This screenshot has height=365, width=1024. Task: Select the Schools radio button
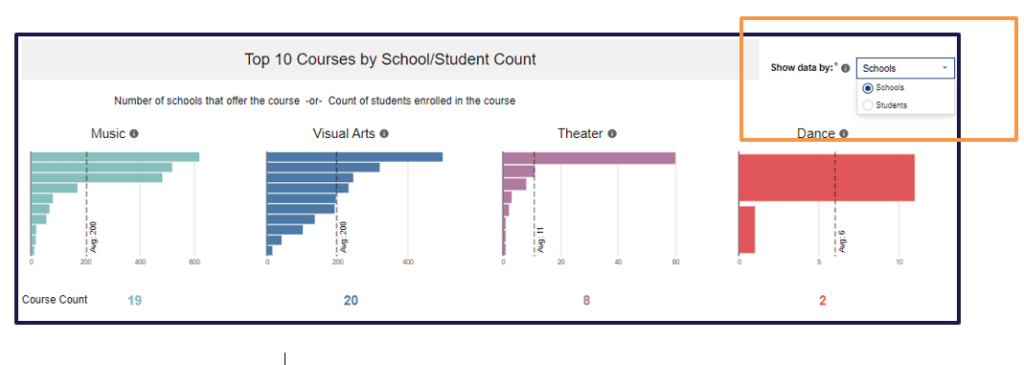coord(868,88)
